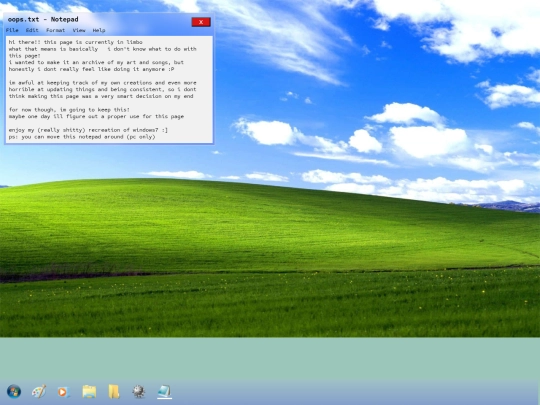
Task: Click inside the Notepad text area
Action: (x=109, y=90)
